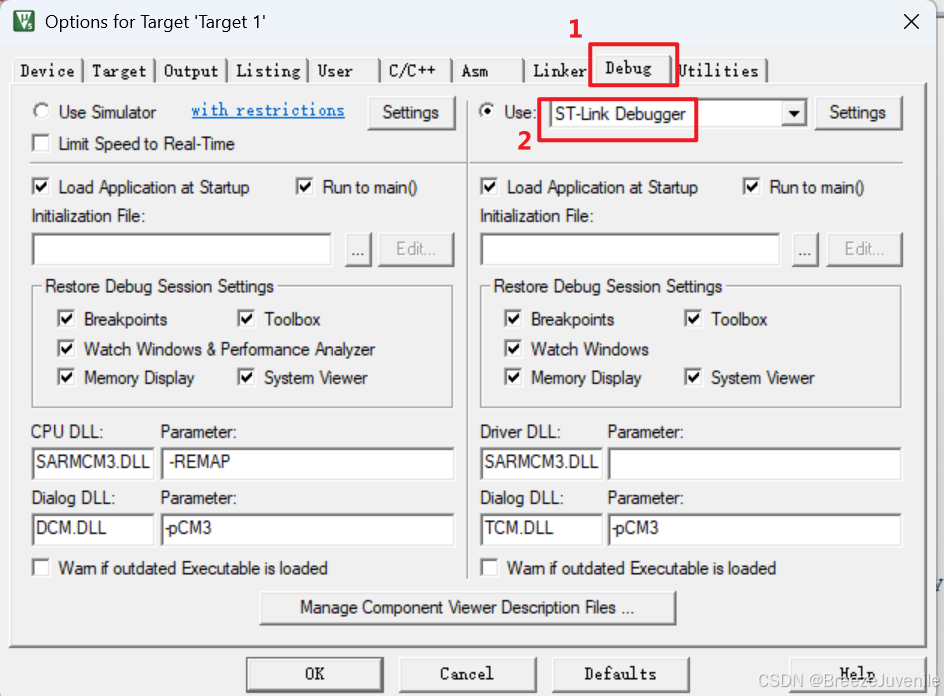The image size is (944, 696).
Task: Click the hardware Initialization File field
Action: 630,249
